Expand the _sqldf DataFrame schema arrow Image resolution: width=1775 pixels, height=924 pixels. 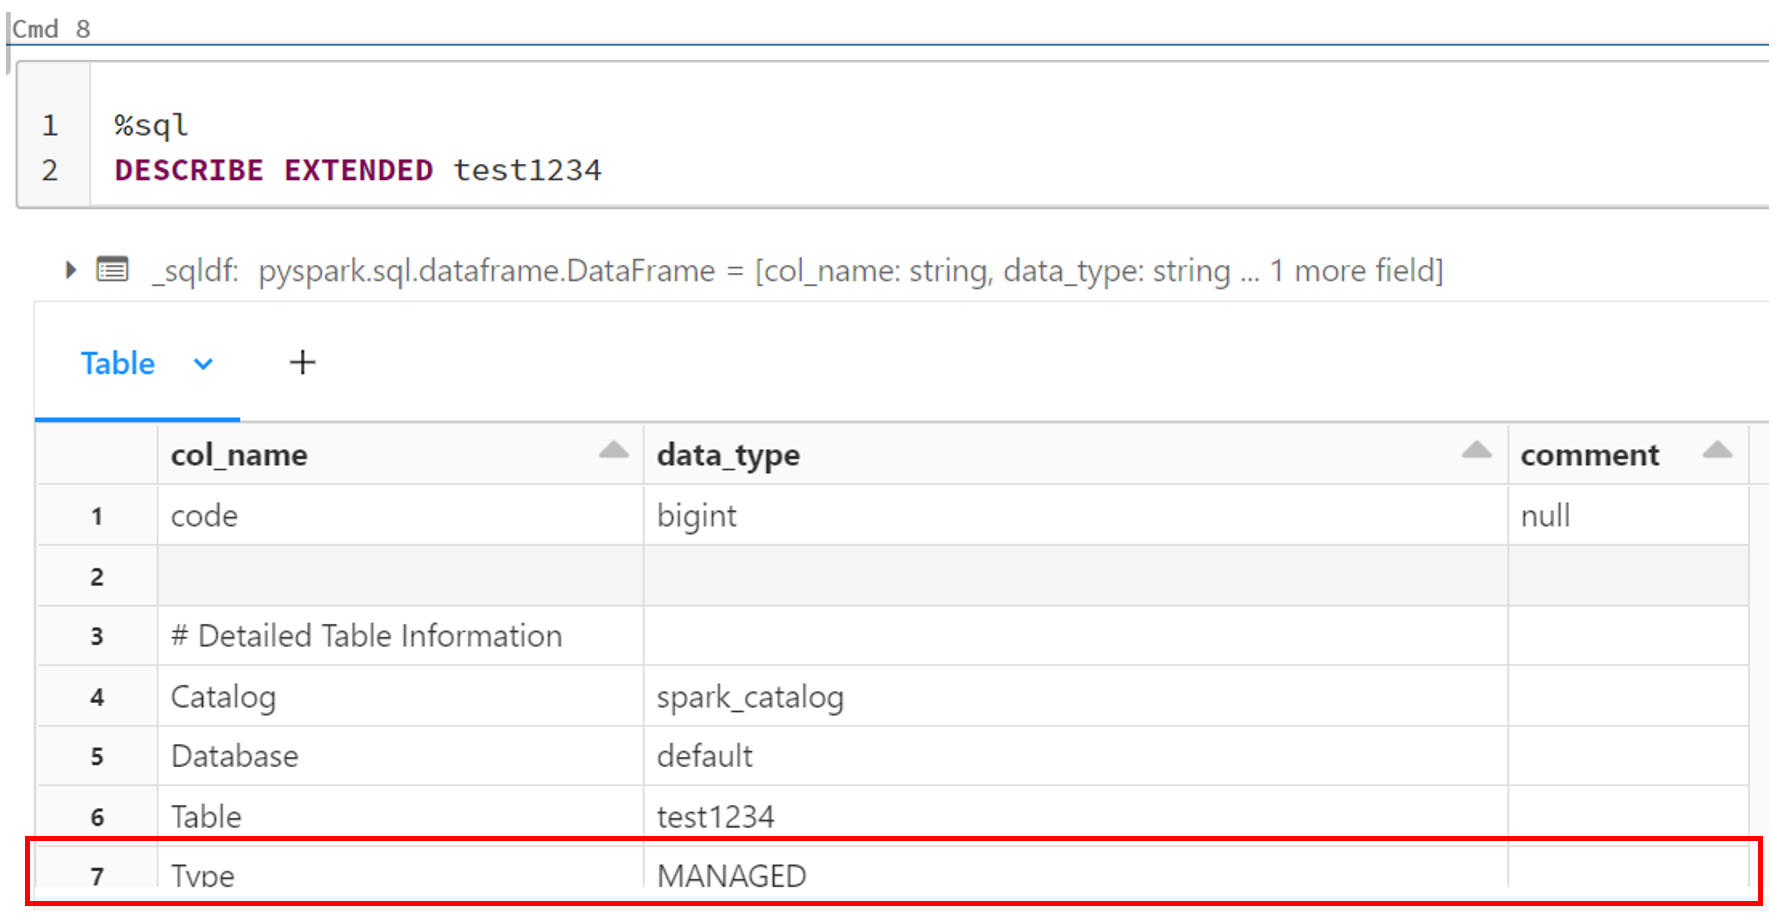point(70,270)
